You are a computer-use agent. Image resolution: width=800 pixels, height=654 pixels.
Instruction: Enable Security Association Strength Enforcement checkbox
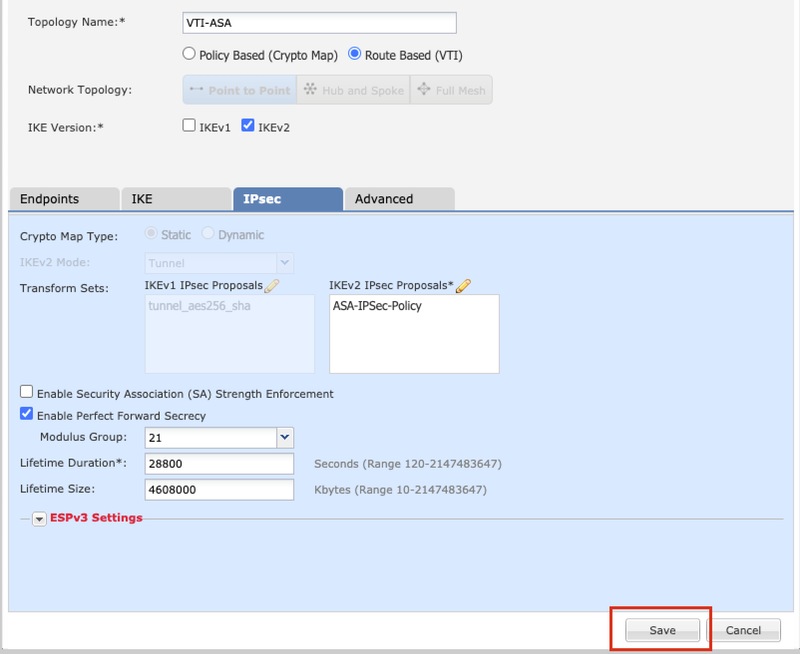coord(27,392)
